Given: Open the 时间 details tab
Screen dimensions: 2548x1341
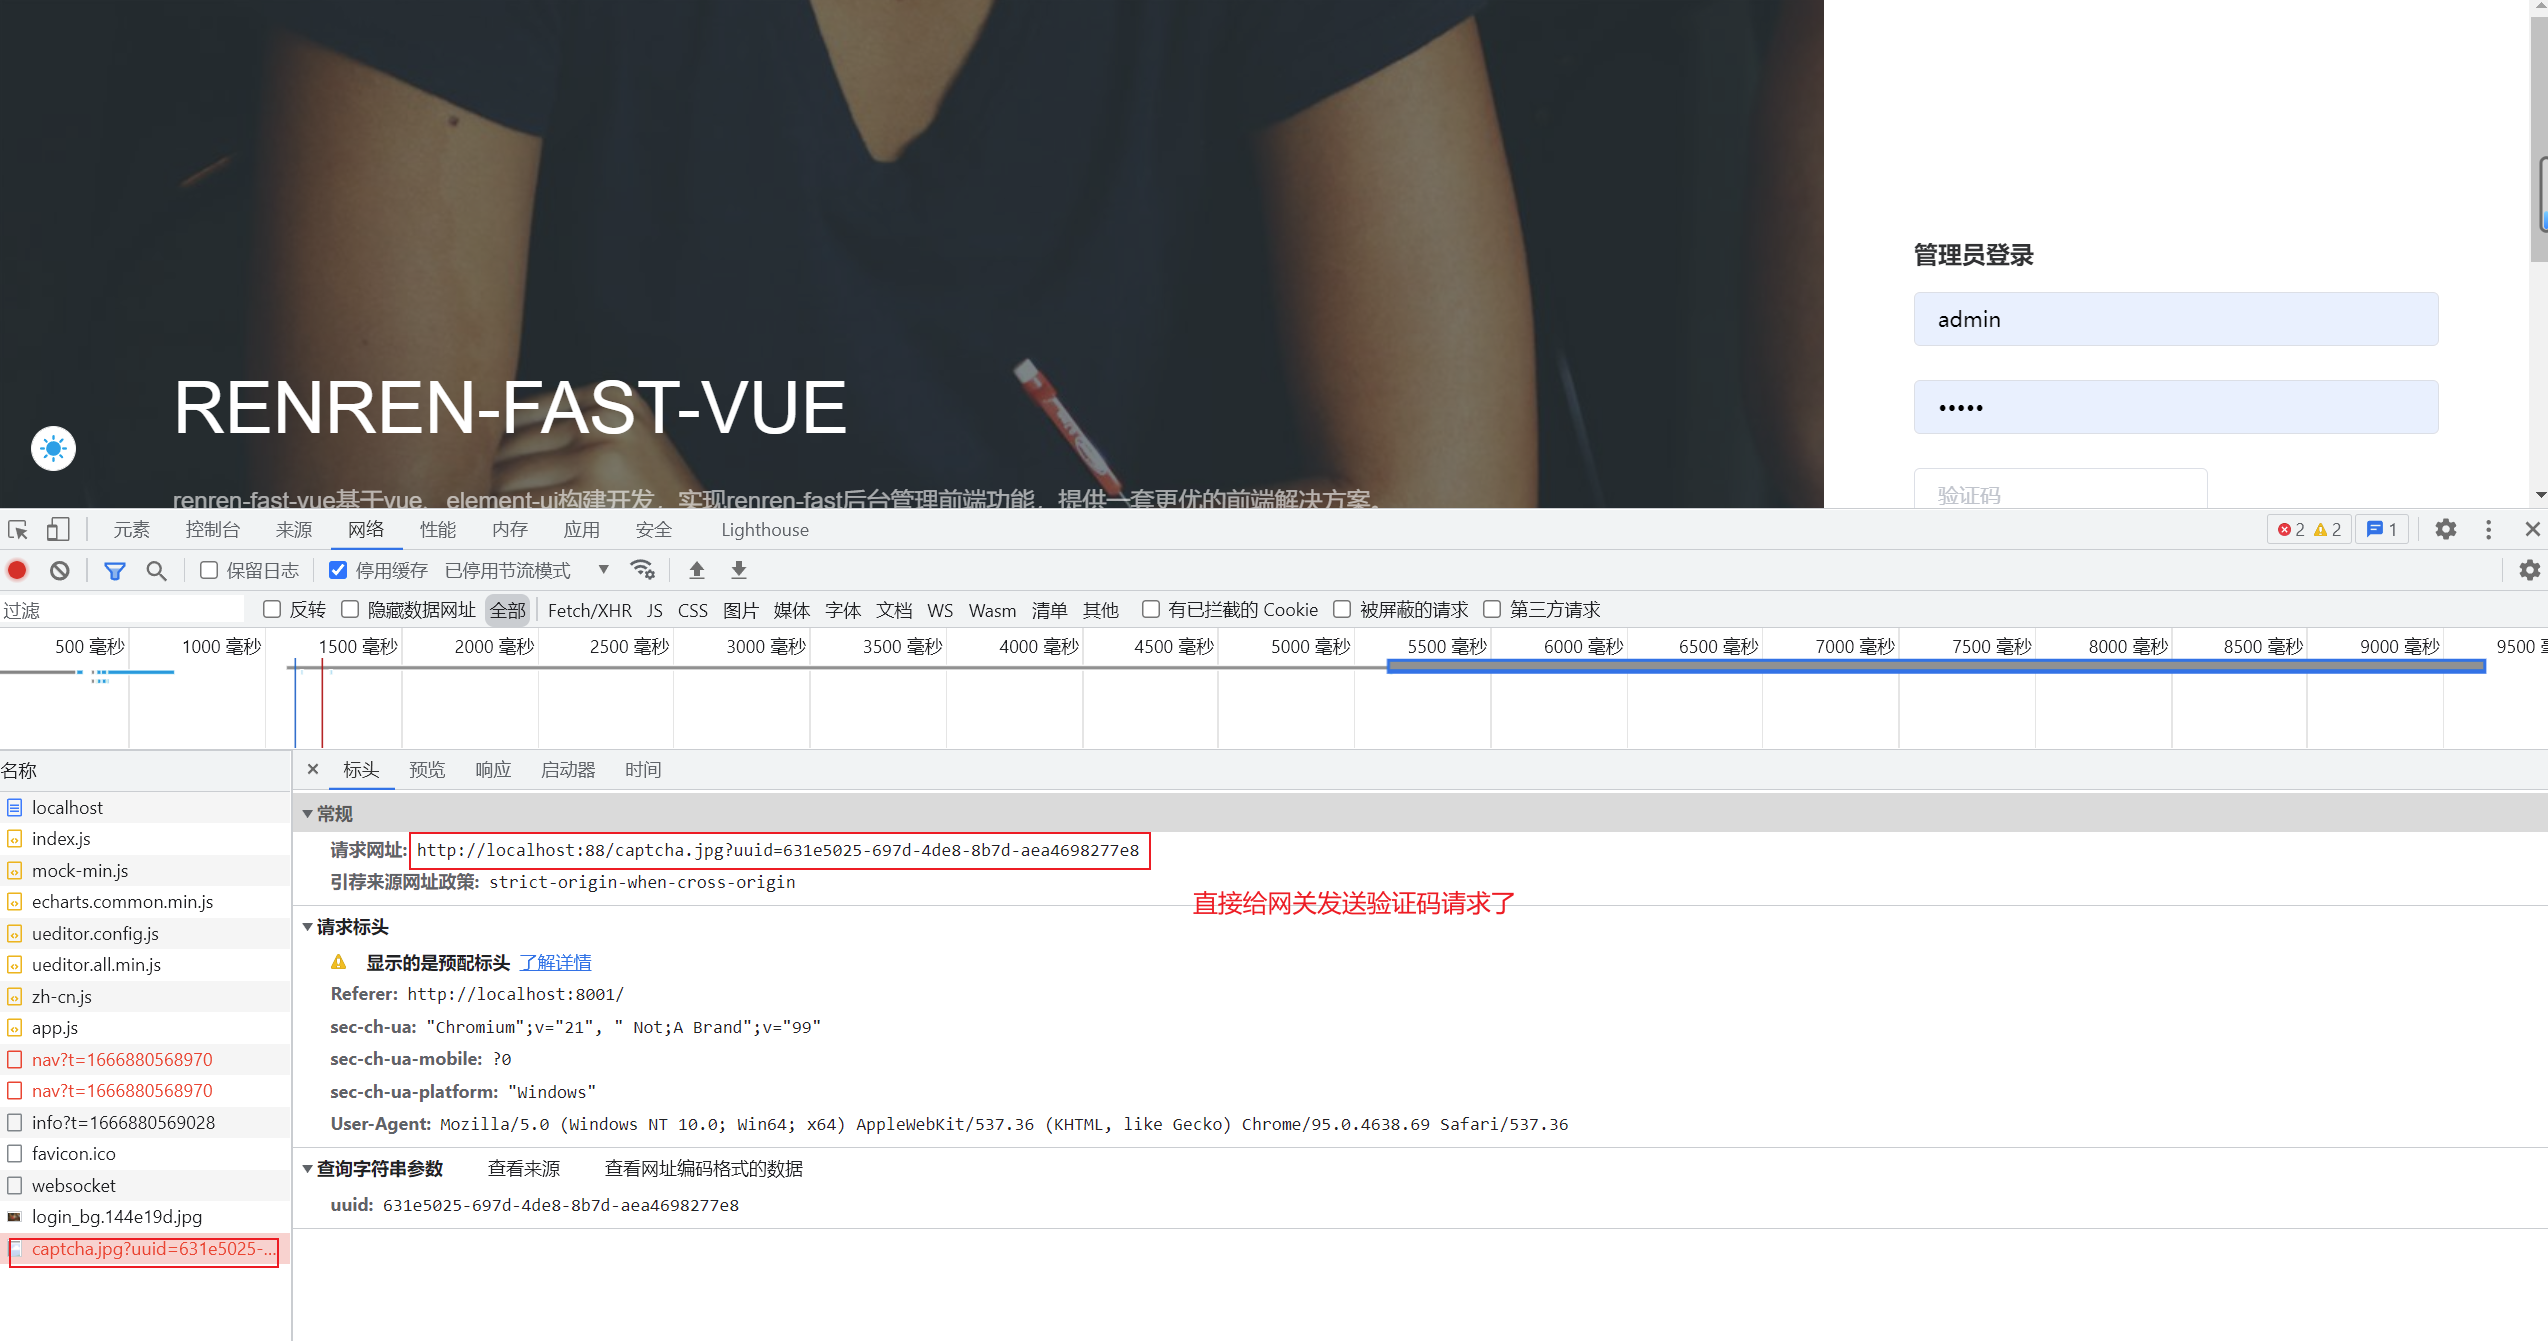Looking at the screenshot, I should [x=643, y=769].
